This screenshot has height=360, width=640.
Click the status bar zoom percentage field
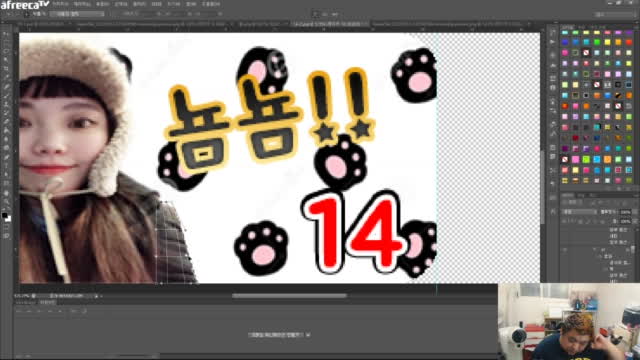22,296
